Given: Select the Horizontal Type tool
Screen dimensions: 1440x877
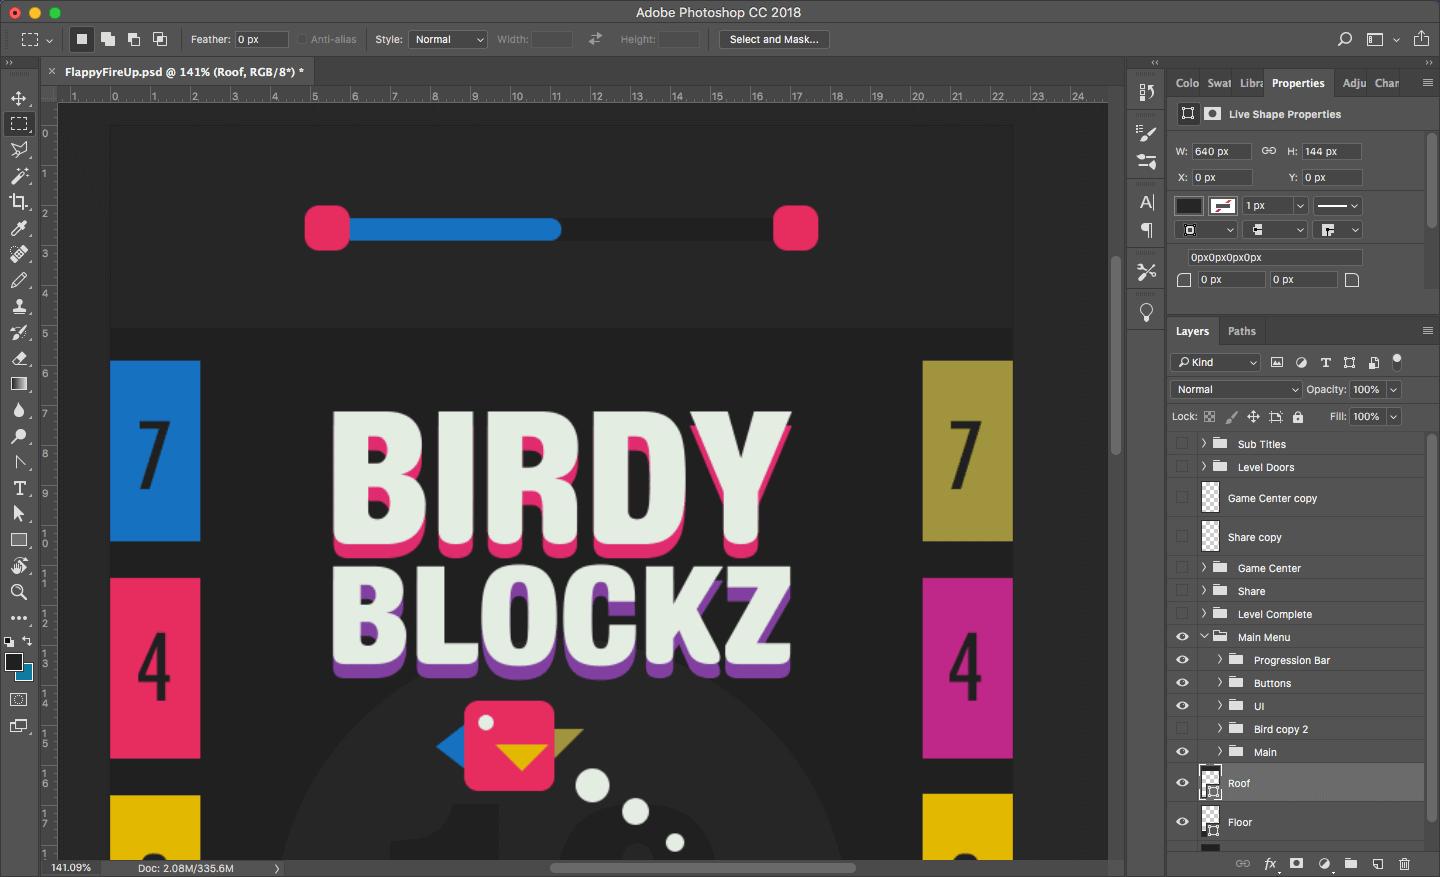Looking at the screenshot, I should click(19, 488).
